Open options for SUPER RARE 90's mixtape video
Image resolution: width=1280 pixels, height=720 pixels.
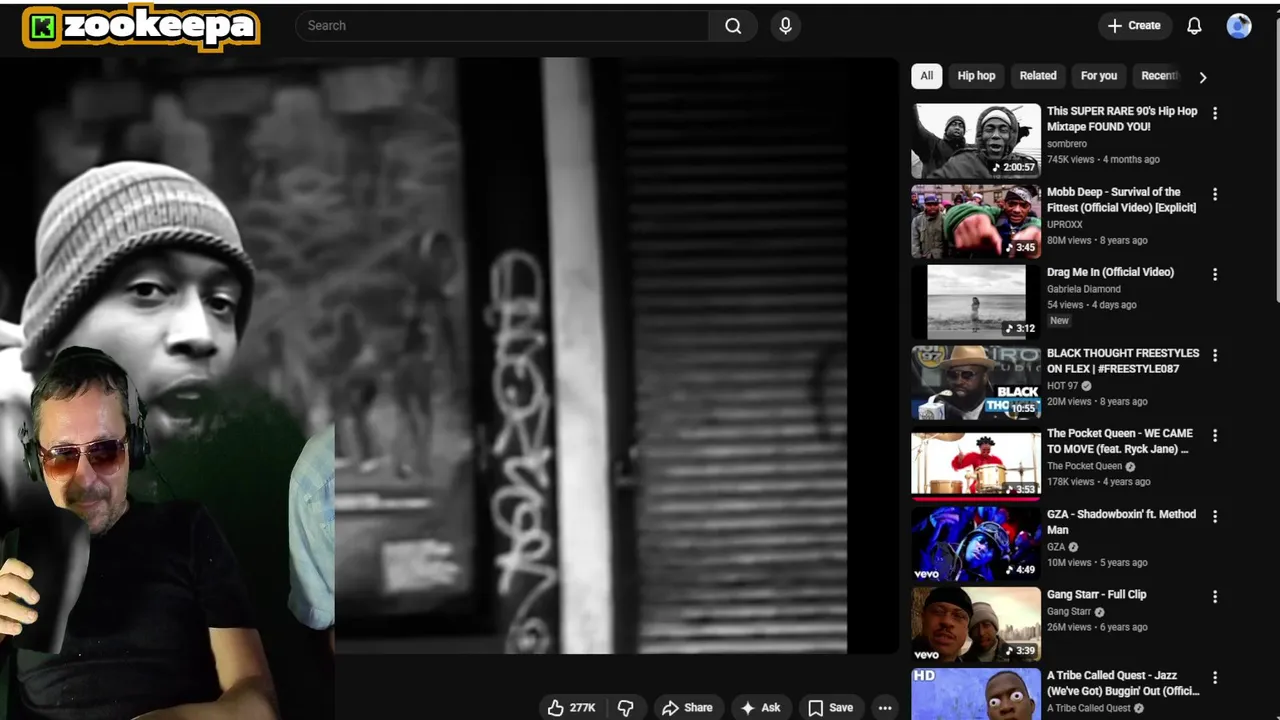1215,113
